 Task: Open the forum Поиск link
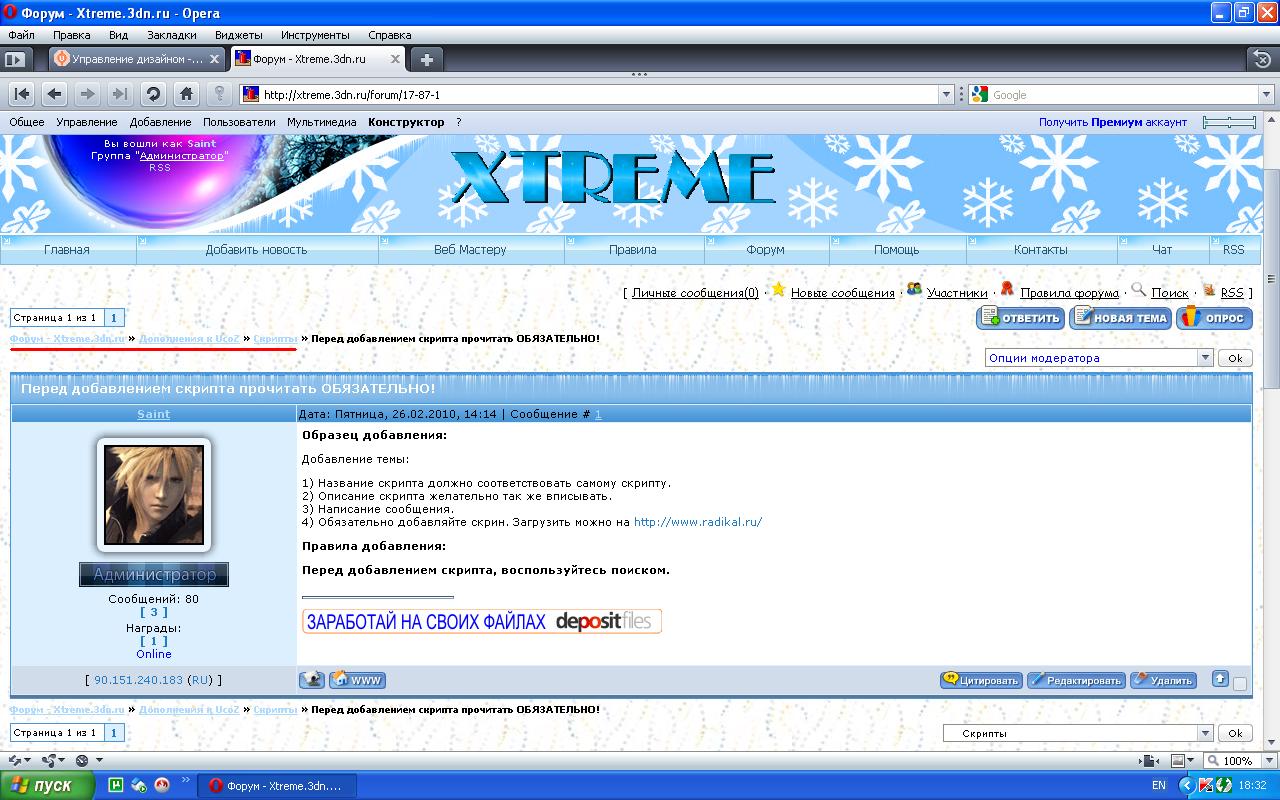coord(1170,293)
